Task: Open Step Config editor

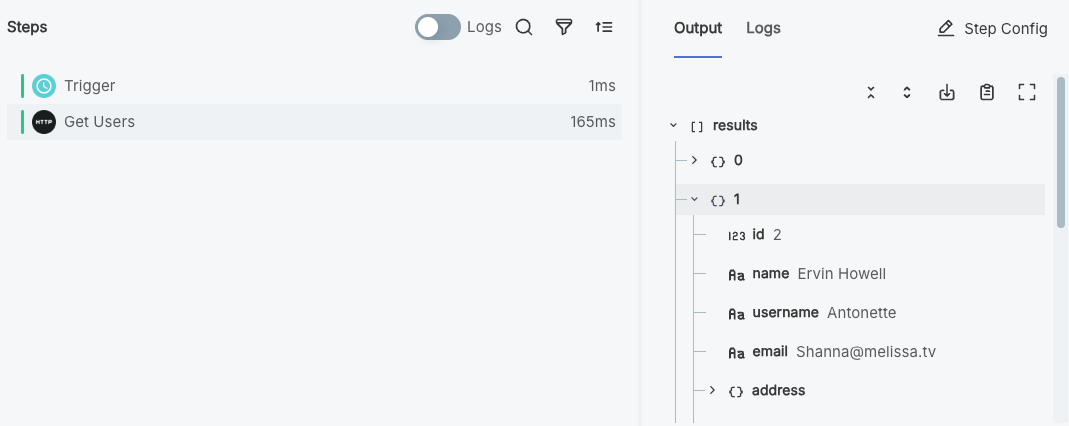Action: (993, 29)
